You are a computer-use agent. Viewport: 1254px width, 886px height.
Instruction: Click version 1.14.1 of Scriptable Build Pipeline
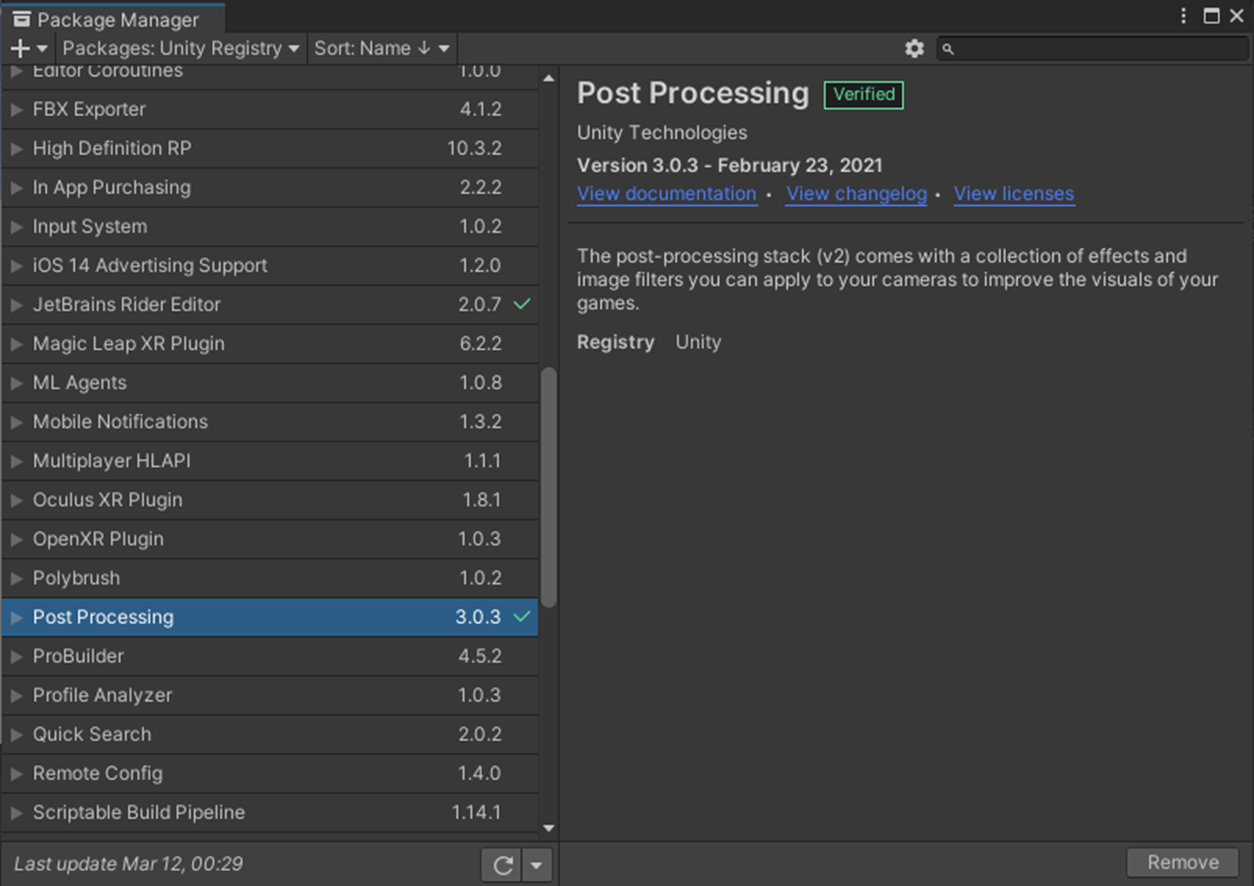[476, 812]
